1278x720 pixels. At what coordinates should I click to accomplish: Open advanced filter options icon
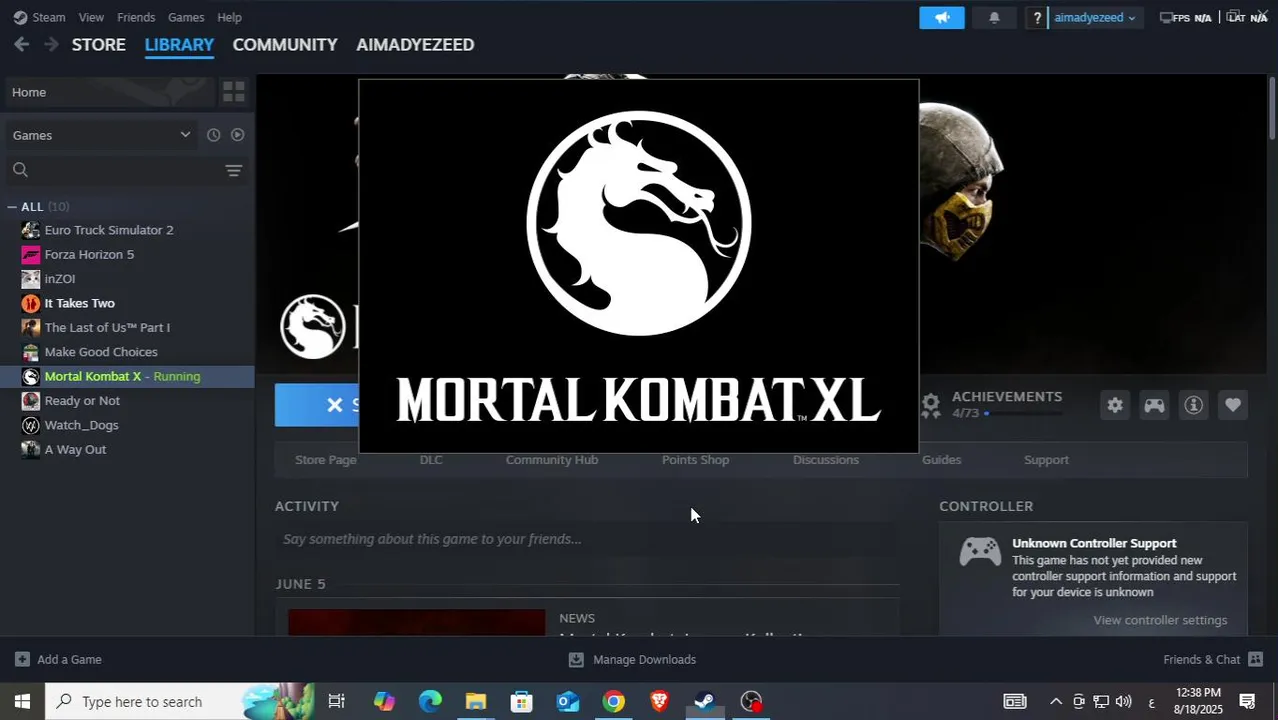pos(233,170)
